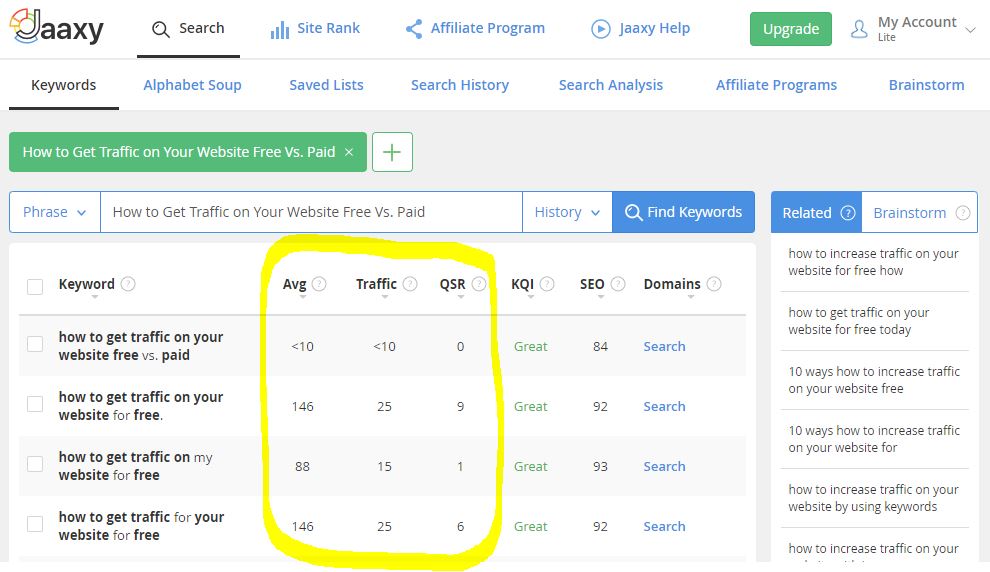Open the Site Rank navigation item
The image size is (990, 572).
(315, 28)
